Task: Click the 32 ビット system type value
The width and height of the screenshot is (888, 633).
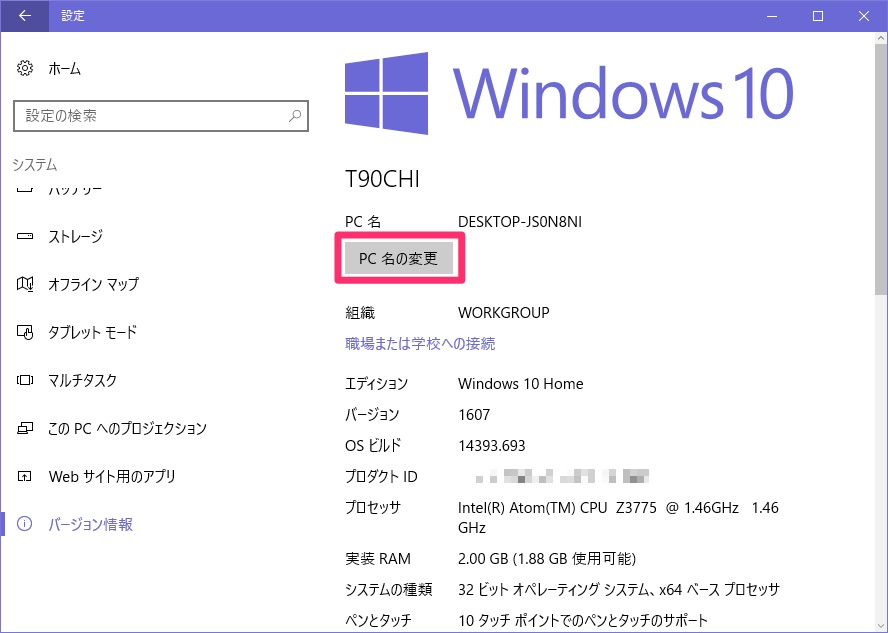Action: [x=618, y=589]
